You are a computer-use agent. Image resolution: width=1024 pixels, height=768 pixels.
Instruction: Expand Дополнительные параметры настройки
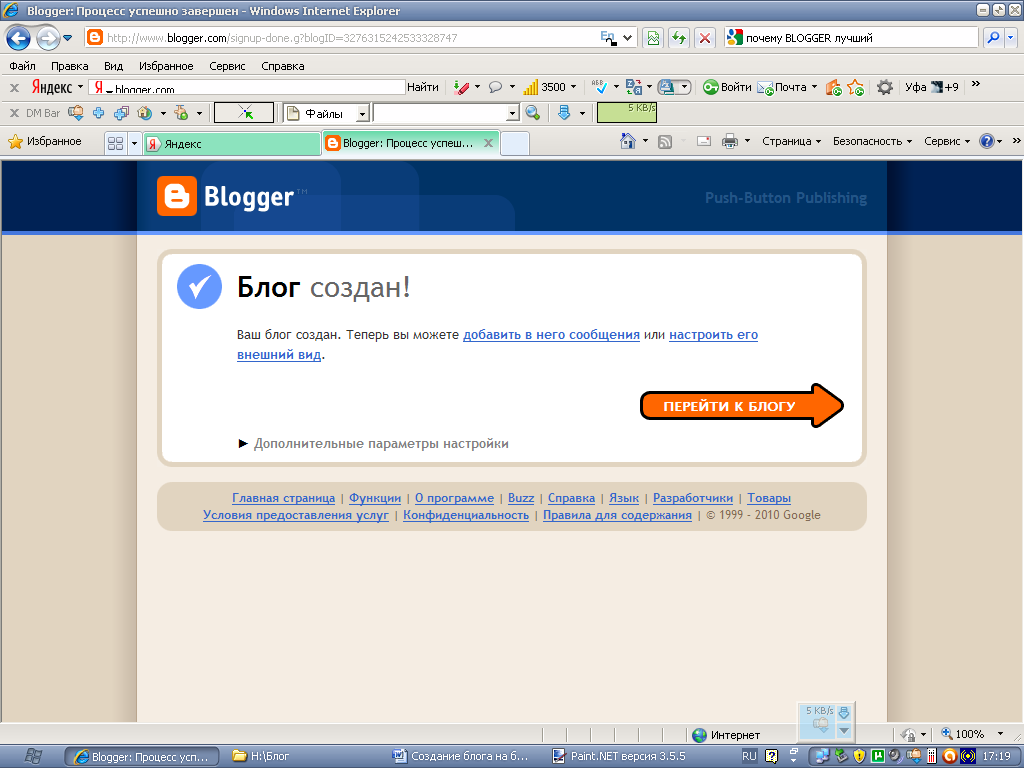(x=374, y=443)
